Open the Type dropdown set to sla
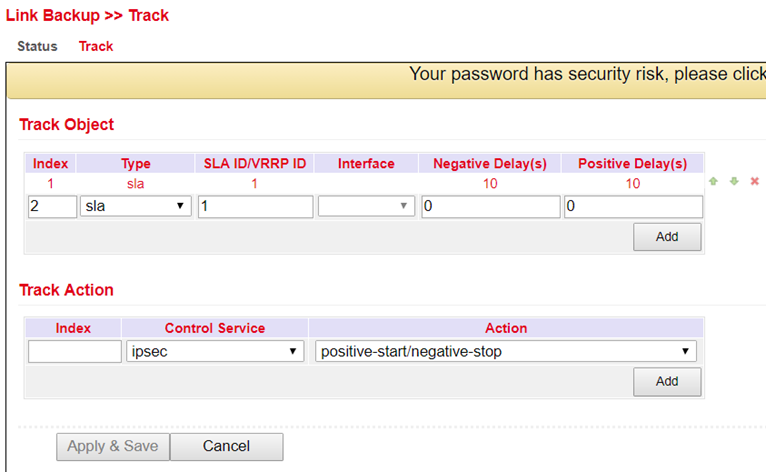The width and height of the screenshot is (766, 472). point(135,206)
